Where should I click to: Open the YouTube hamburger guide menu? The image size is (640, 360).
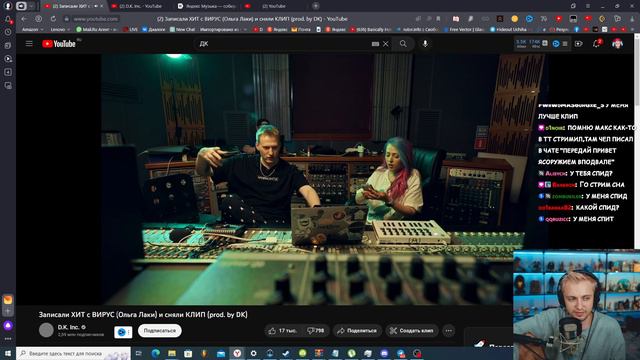[x=29, y=44]
